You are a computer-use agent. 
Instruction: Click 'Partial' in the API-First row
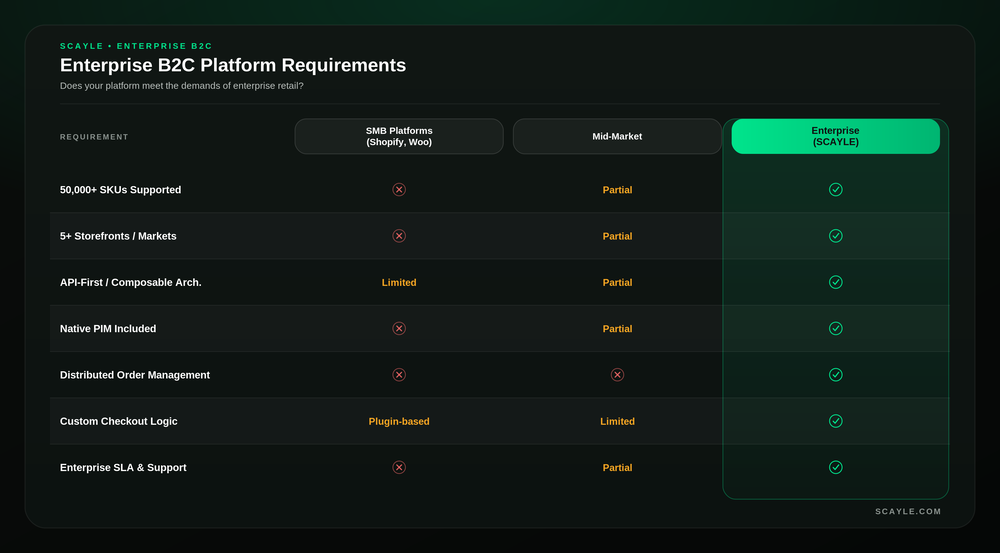pyautogui.click(x=617, y=283)
